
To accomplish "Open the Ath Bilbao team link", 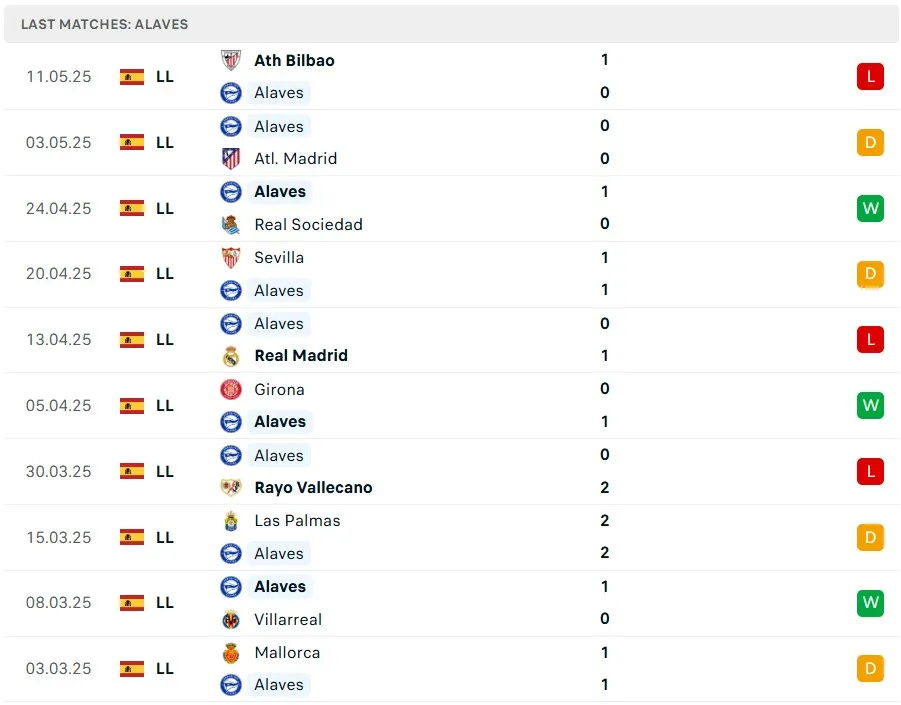I will click(294, 60).
